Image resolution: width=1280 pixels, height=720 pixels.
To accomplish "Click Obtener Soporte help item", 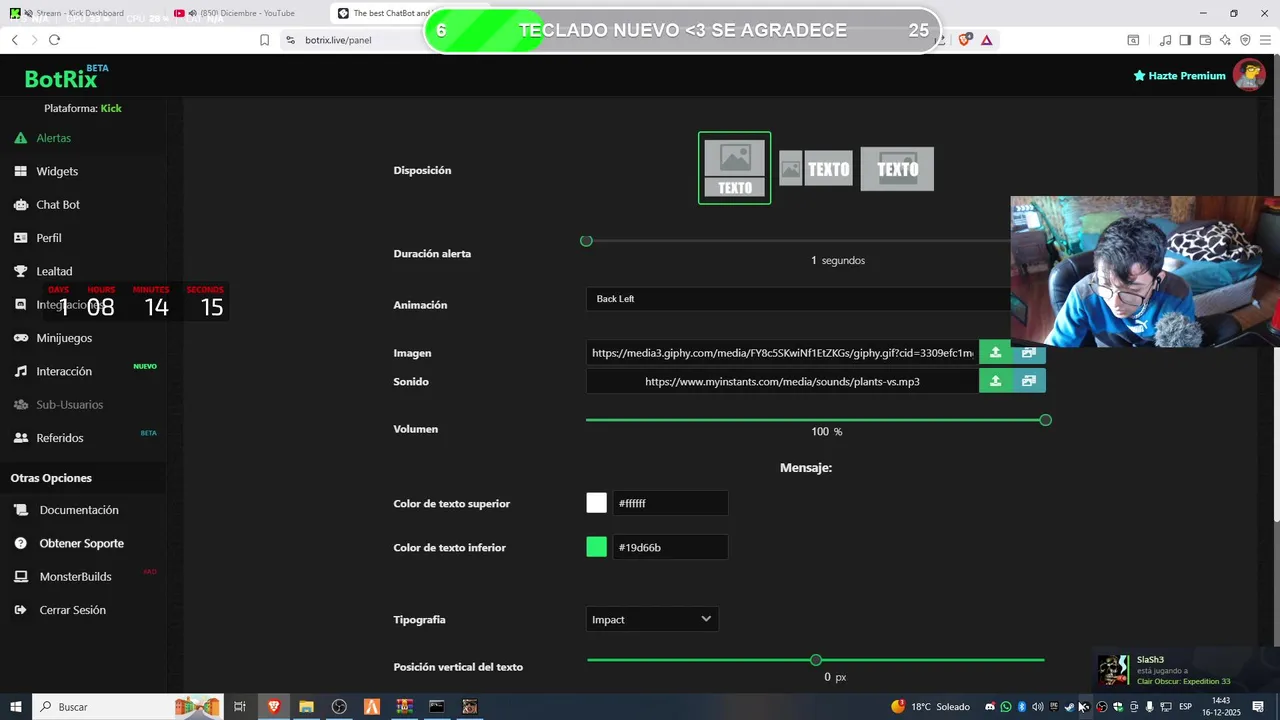I will tap(82, 543).
